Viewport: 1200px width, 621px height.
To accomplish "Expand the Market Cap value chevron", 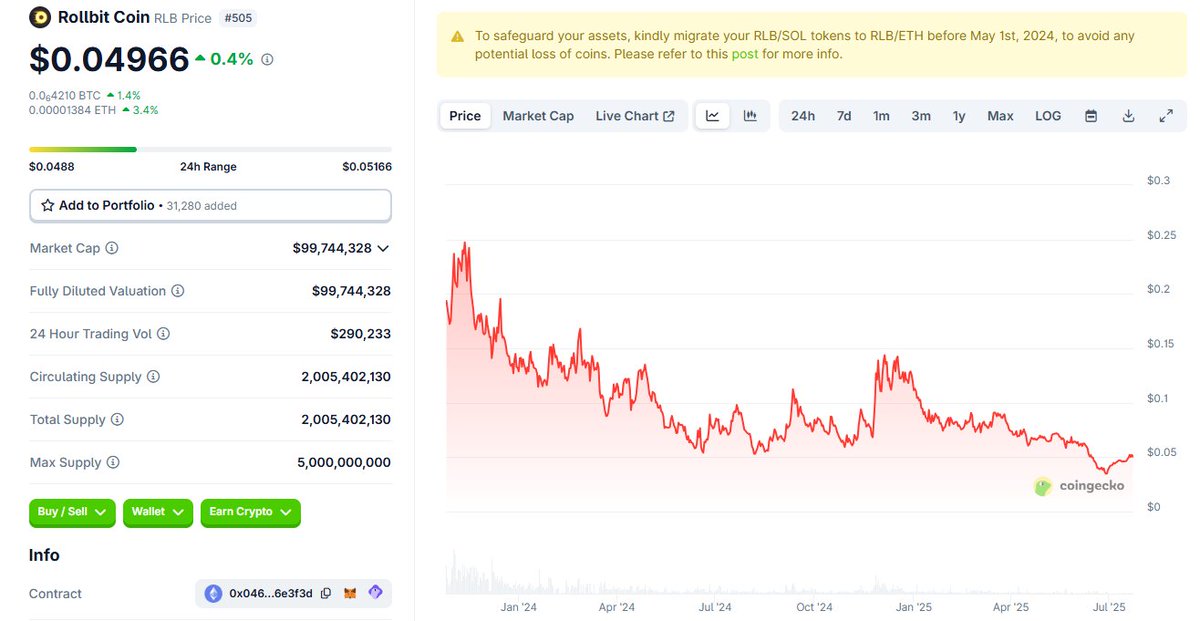I will point(383,248).
